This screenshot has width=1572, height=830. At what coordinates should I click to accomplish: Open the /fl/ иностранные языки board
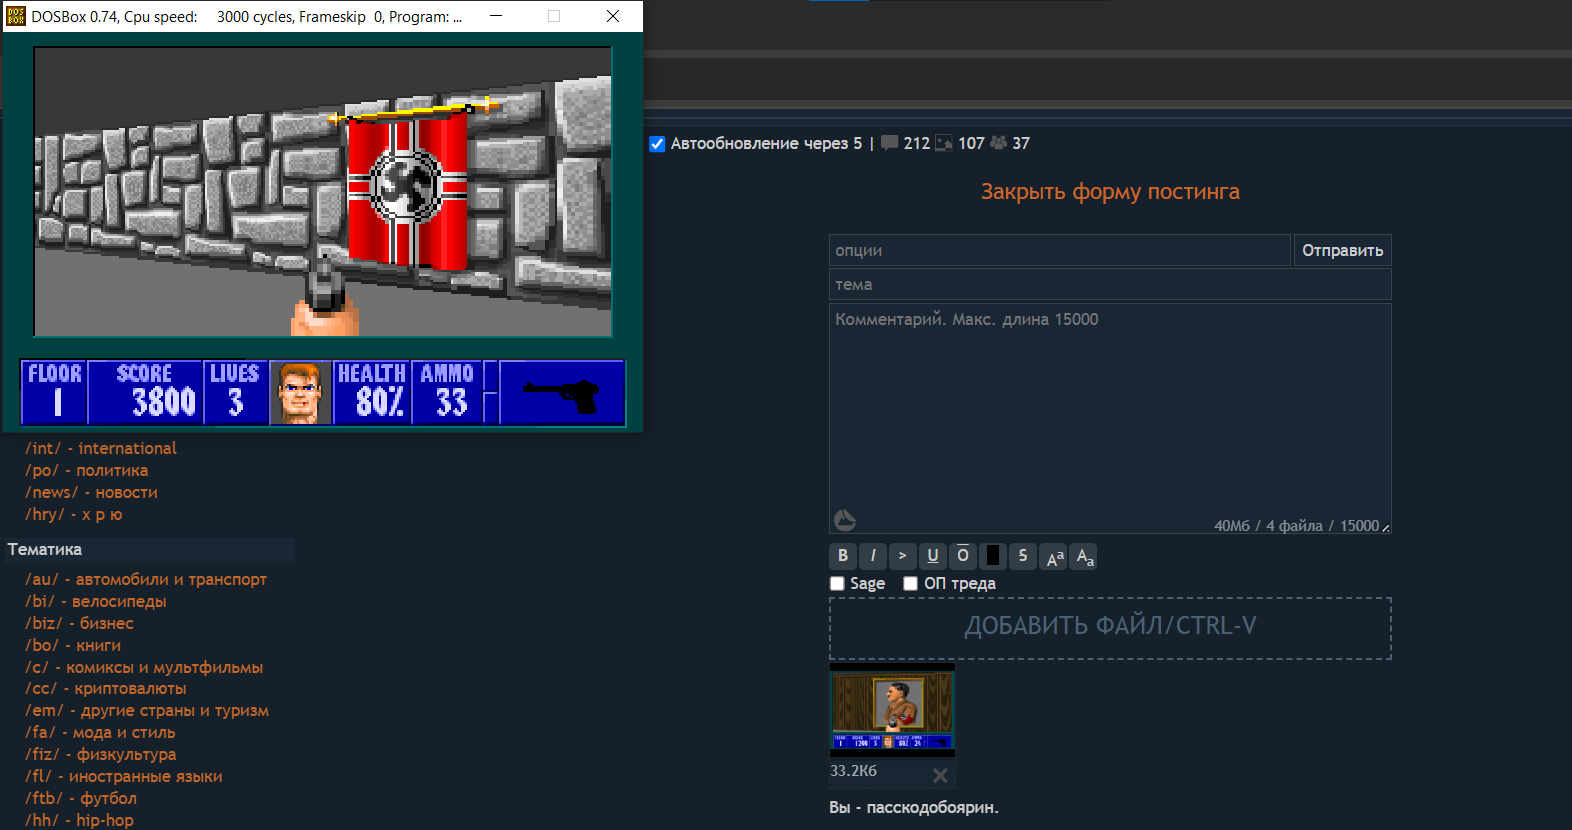(124, 776)
